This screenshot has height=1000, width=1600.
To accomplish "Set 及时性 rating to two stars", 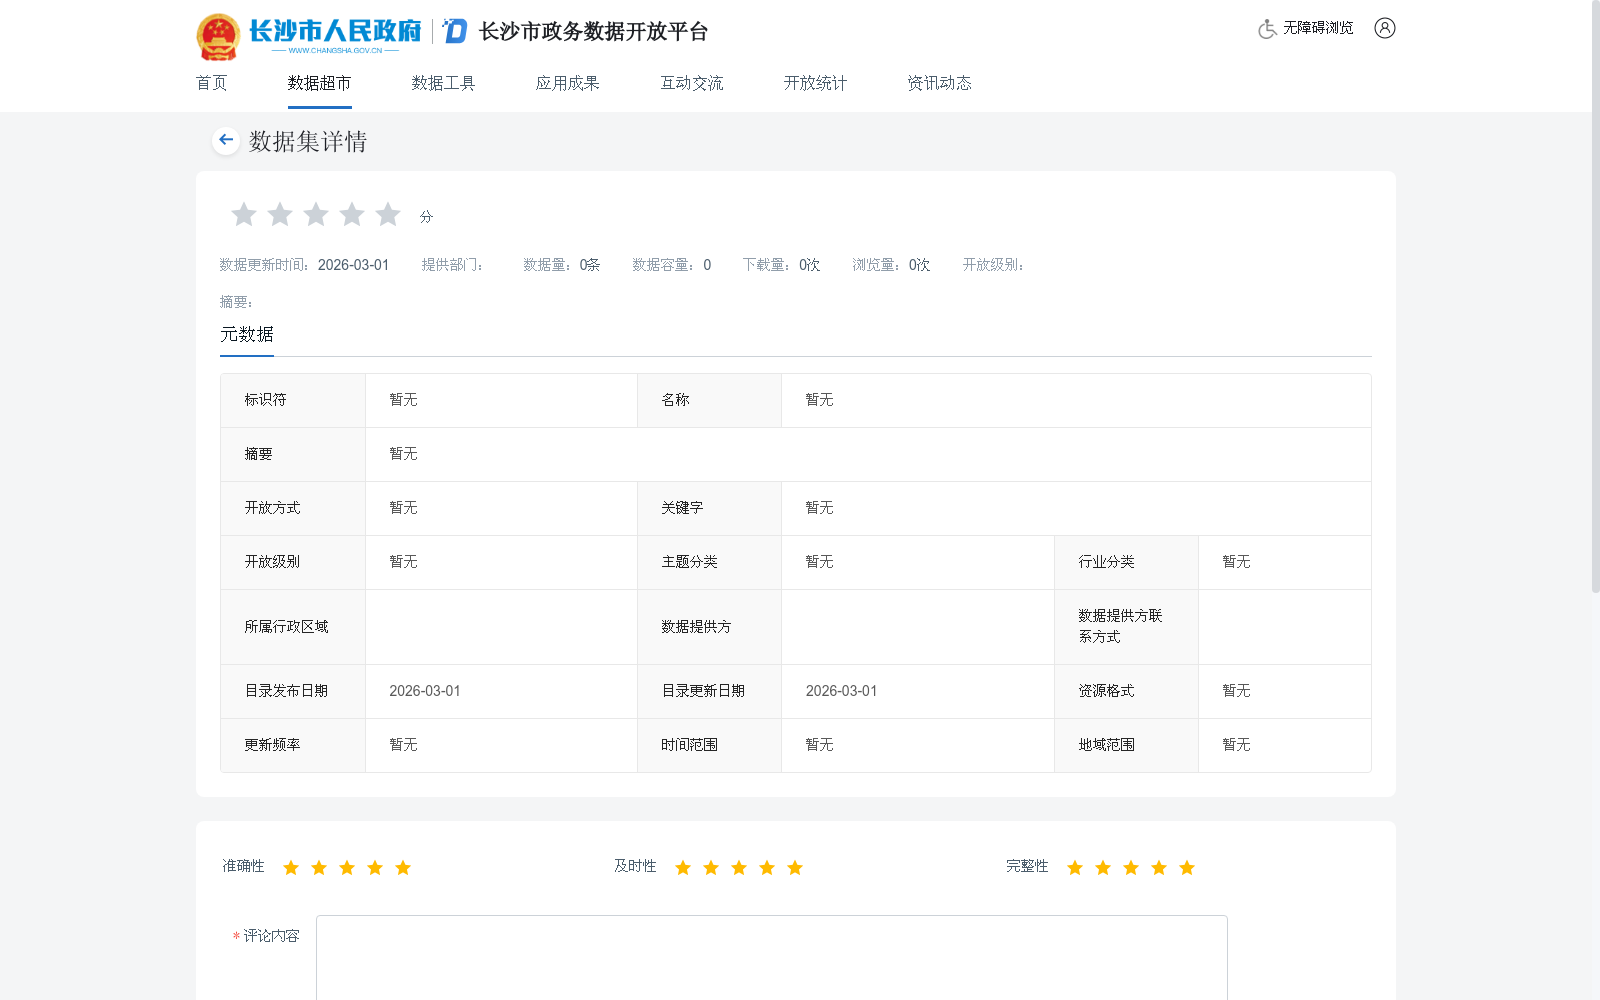I will 711,867.
